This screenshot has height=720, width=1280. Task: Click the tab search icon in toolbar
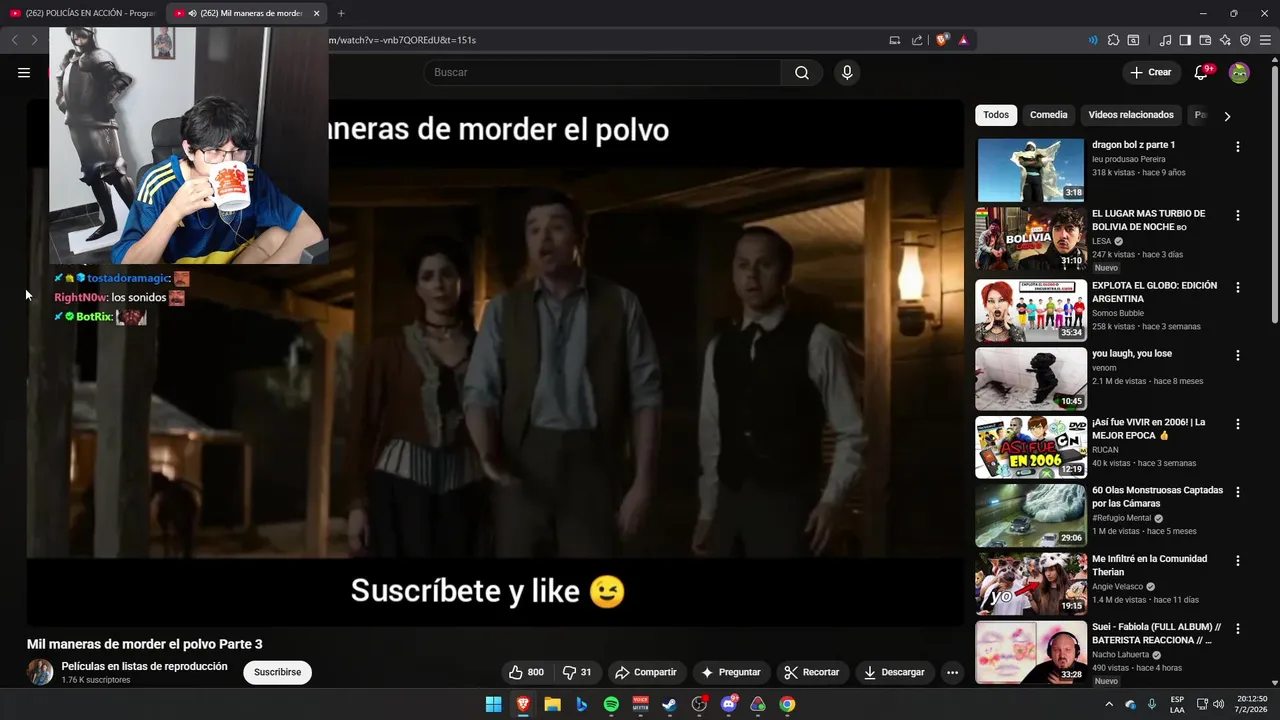[1133, 40]
